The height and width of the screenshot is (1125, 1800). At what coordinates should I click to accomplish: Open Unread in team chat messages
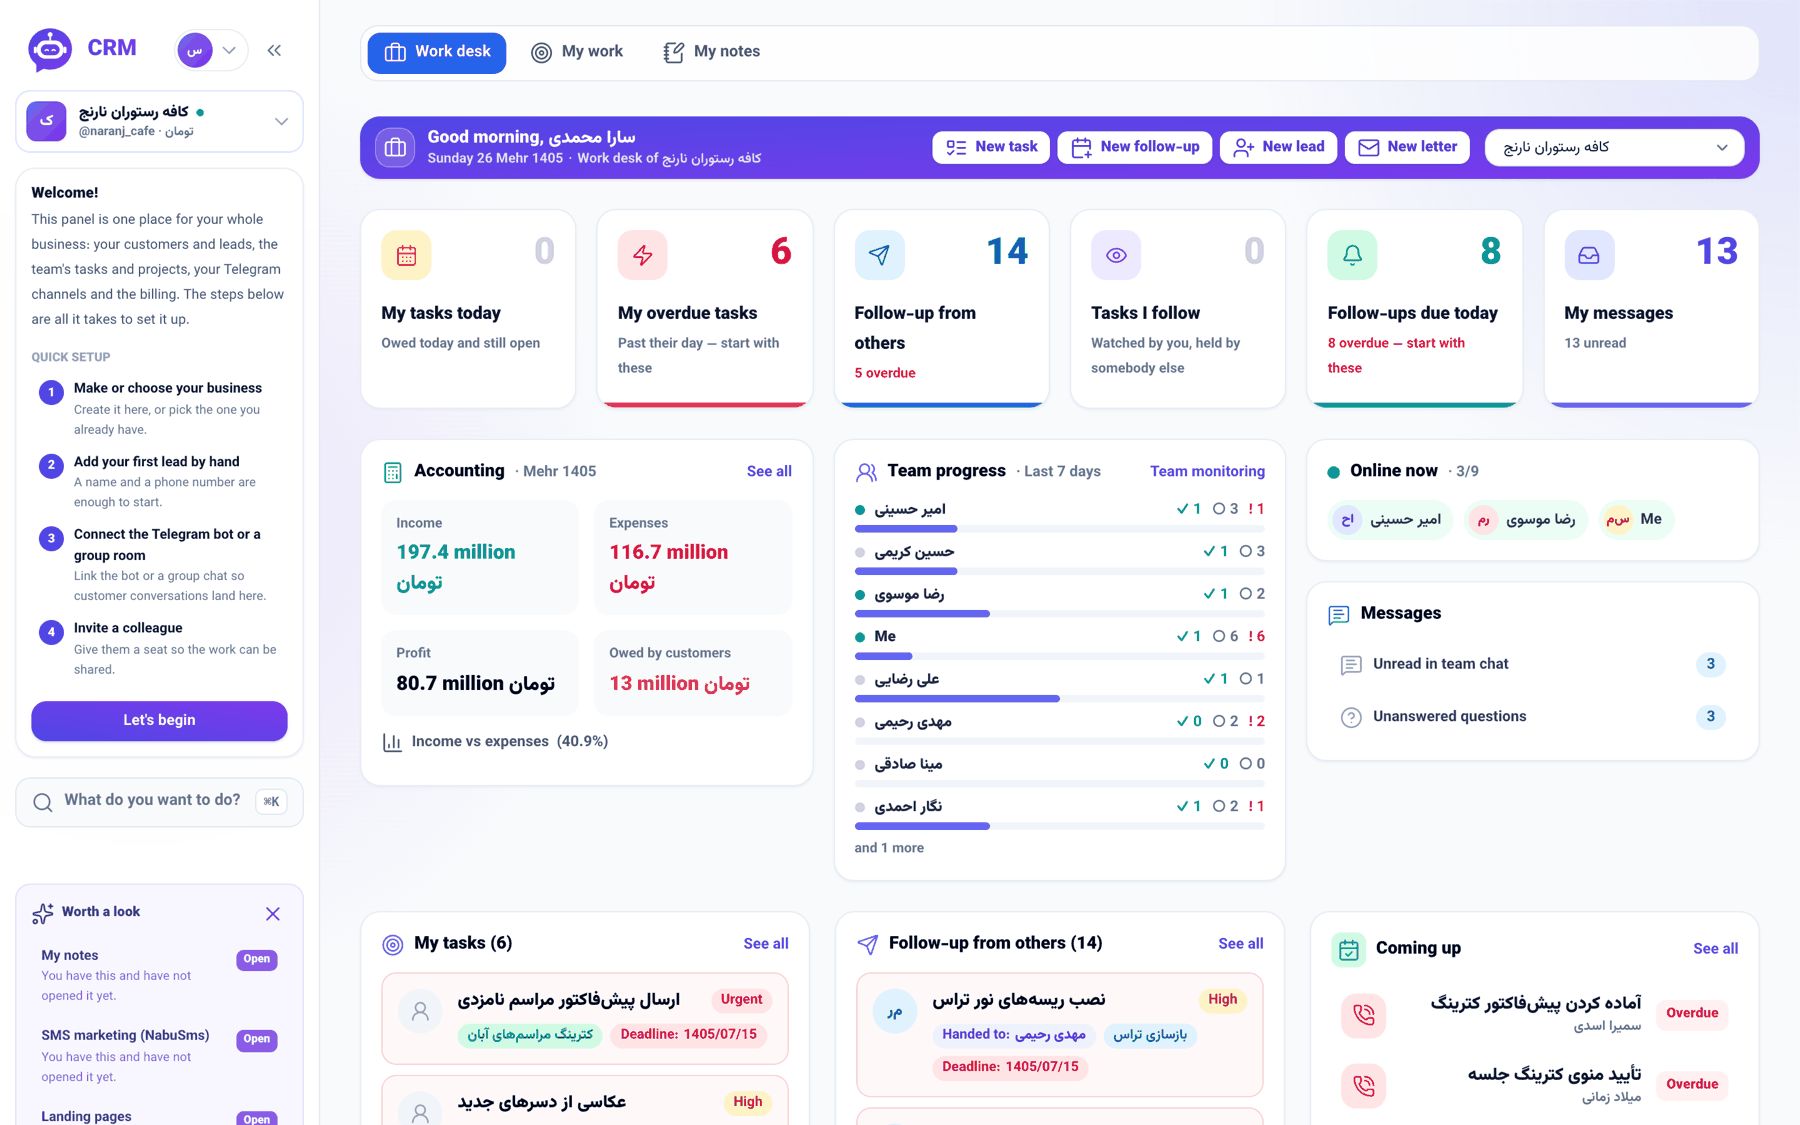1532,664
